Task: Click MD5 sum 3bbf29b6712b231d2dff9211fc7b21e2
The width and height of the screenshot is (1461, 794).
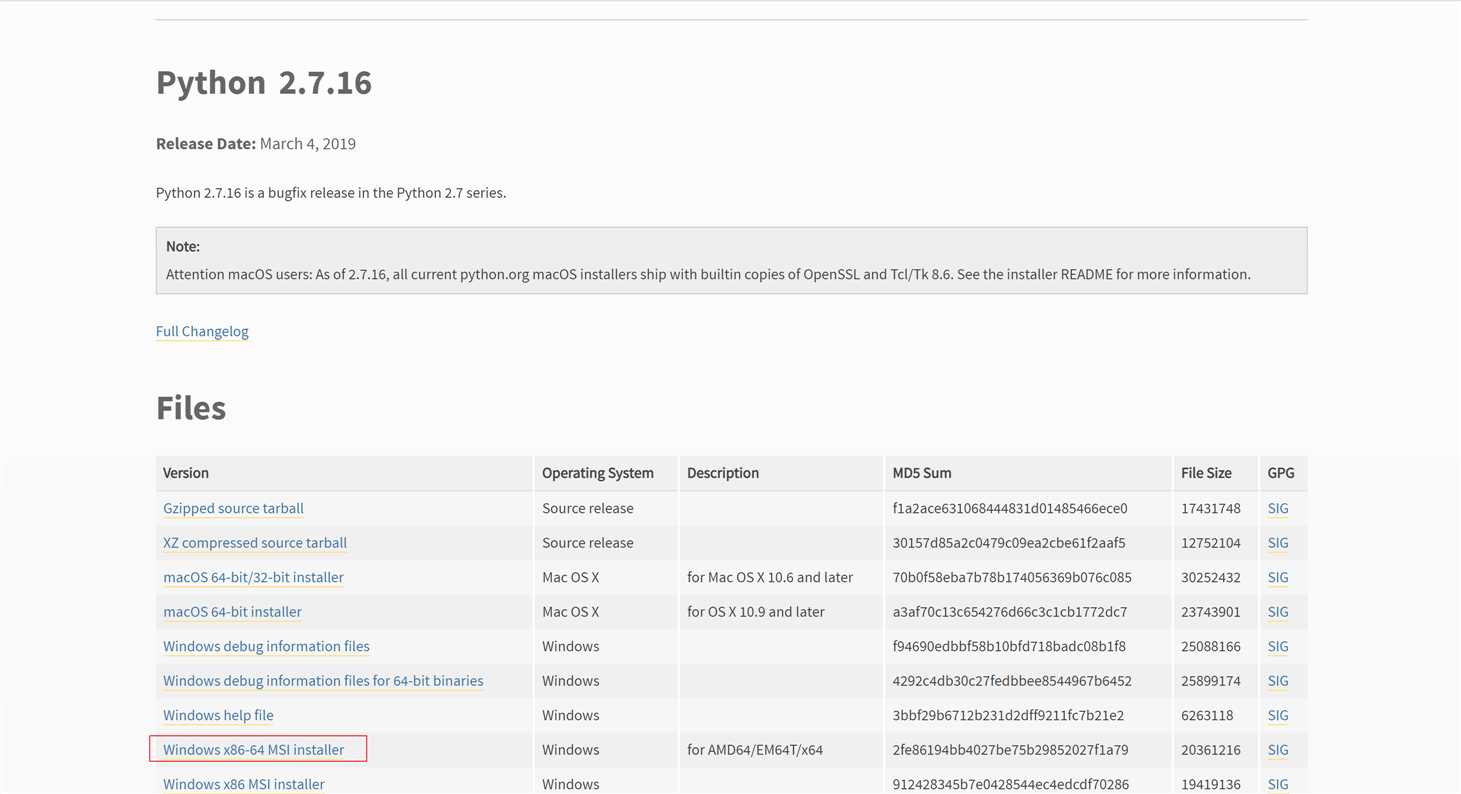Action: (x=1008, y=715)
